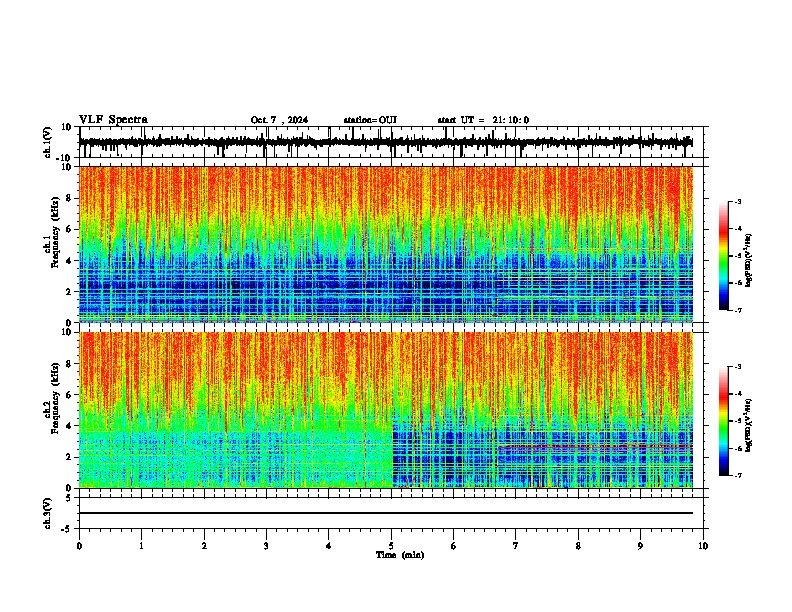
Task: Click the "8" kHz tick on ch.1 spectrogram
Action: click(70, 198)
